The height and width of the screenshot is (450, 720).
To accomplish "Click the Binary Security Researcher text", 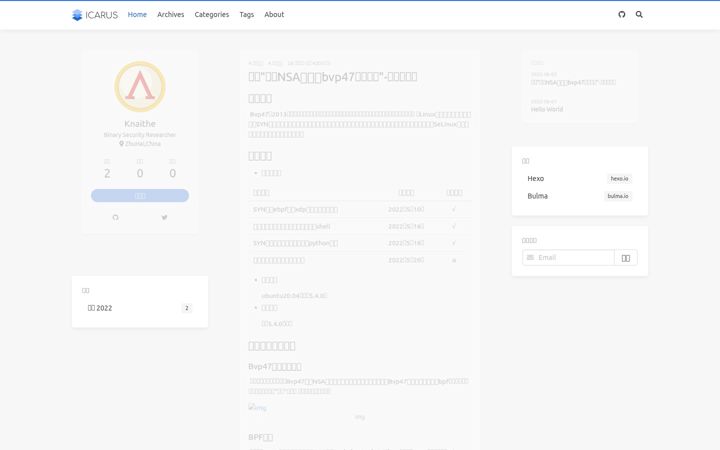I will [140, 135].
